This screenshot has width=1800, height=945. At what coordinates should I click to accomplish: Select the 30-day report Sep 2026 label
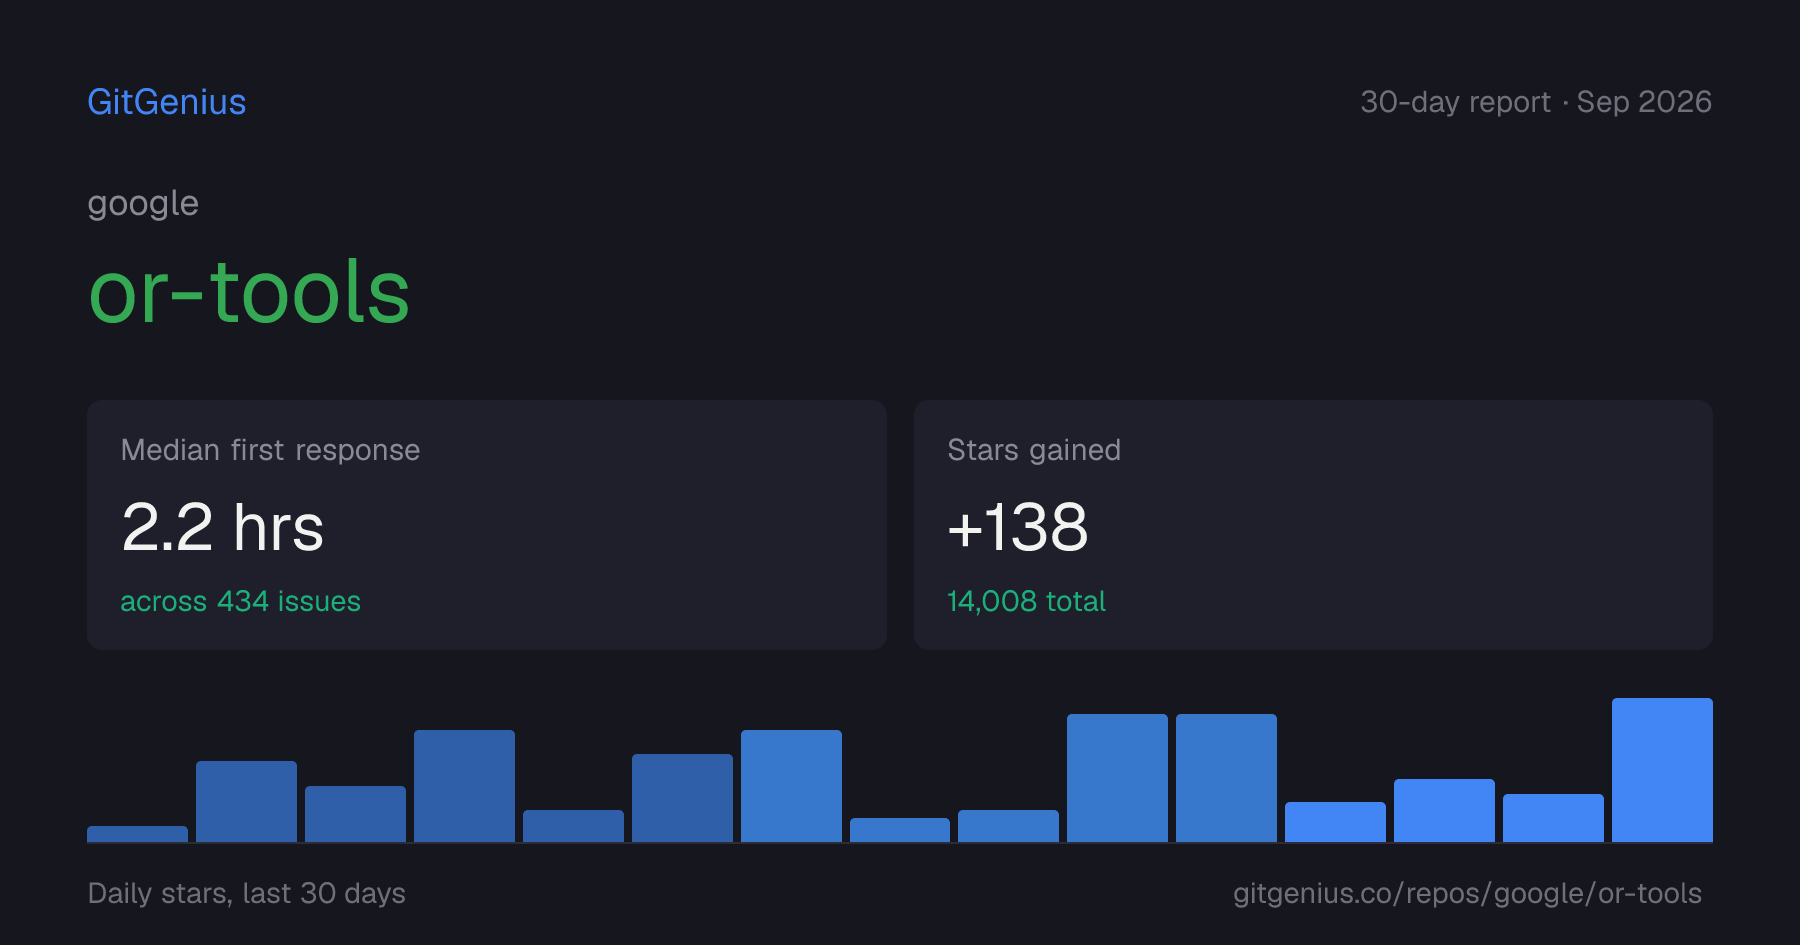point(1536,102)
